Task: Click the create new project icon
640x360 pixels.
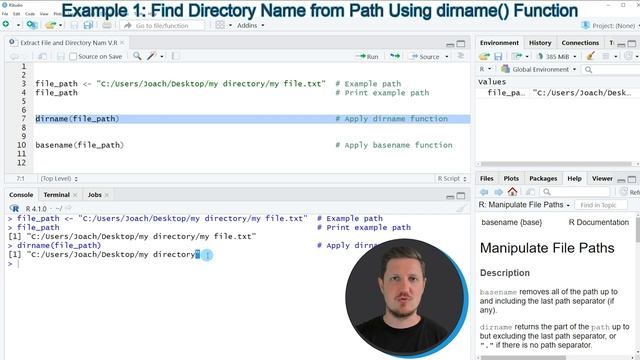Action: click(x=32, y=25)
